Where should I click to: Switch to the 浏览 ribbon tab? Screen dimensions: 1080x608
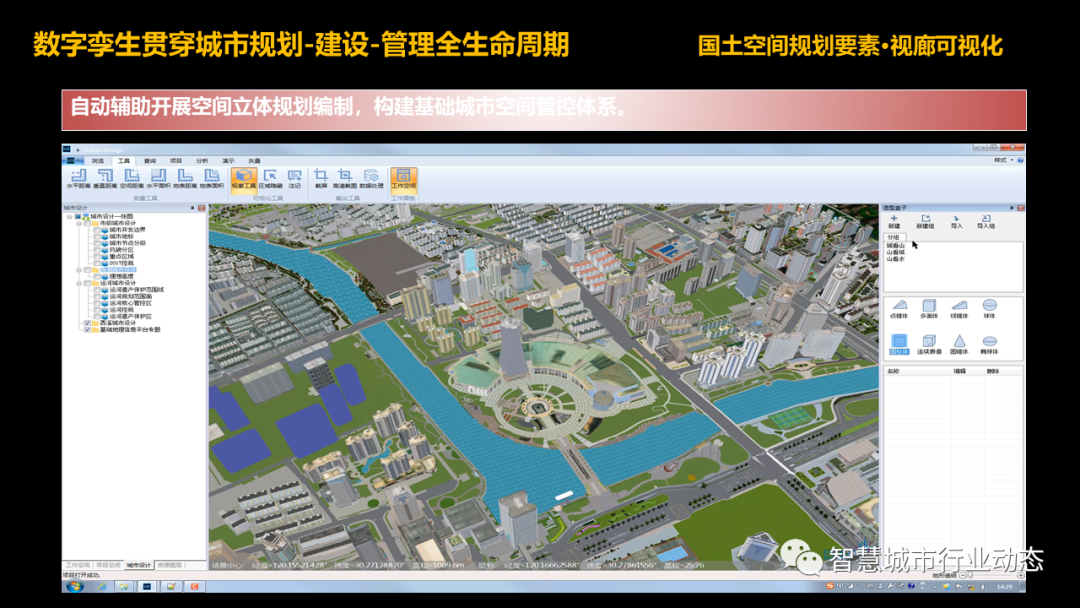click(x=98, y=160)
